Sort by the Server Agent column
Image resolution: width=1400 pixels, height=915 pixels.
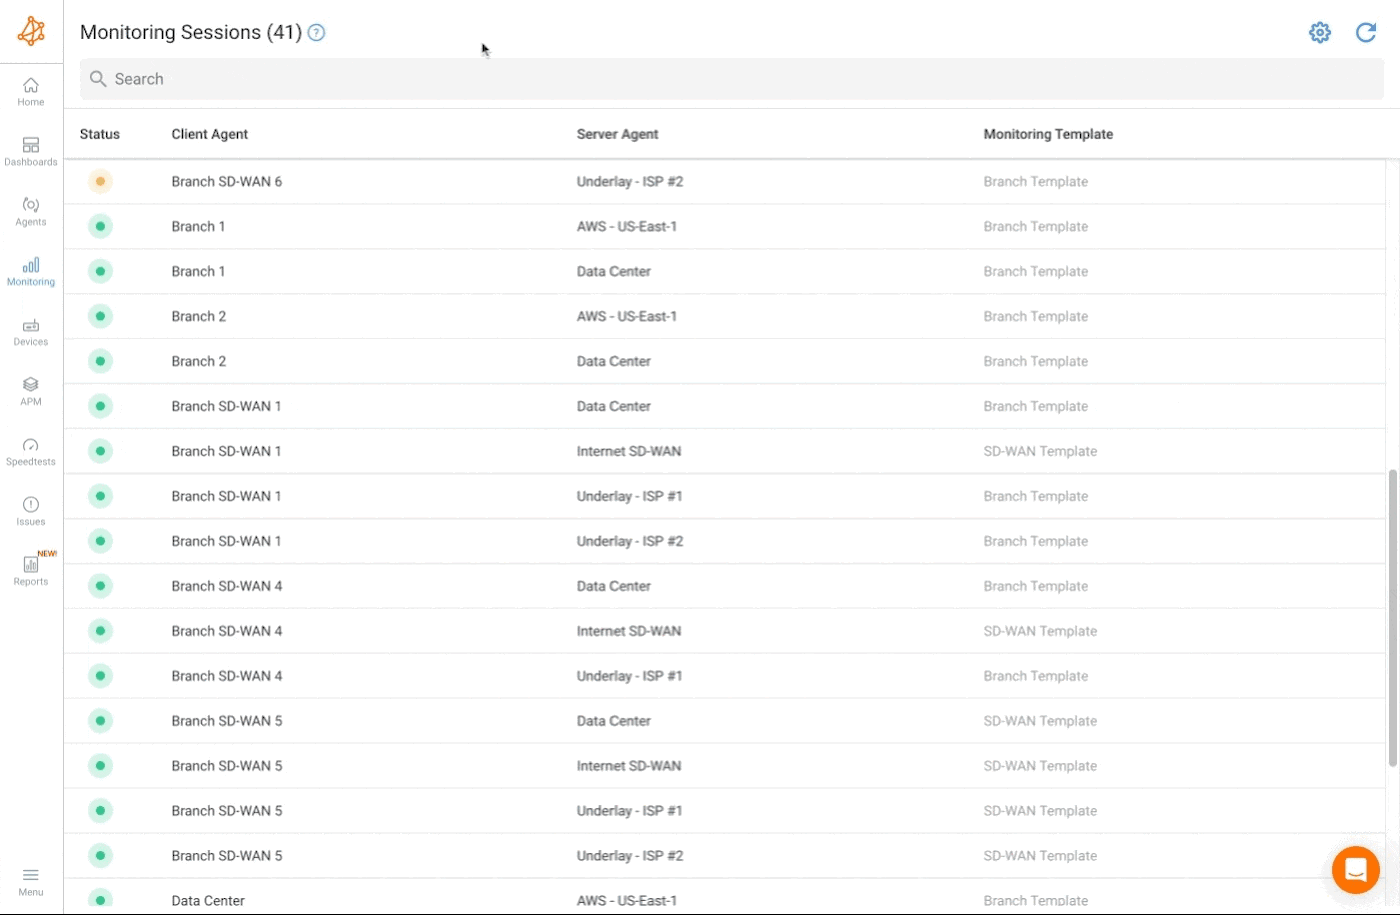coord(617,134)
